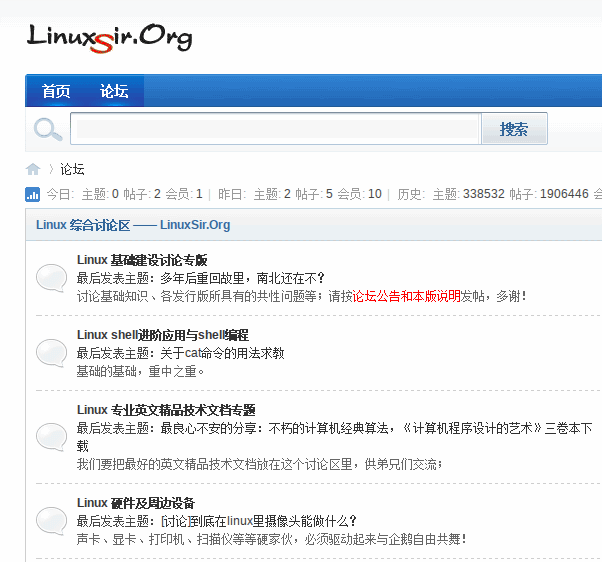Click the LinuxSir.Org logo
This screenshot has width=602, height=562.
click(109, 38)
